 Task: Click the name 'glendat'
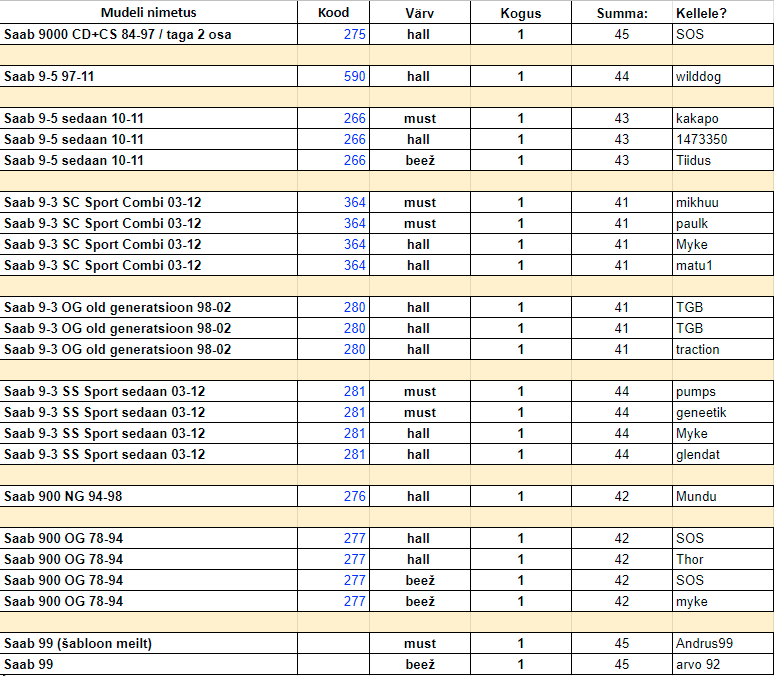[697, 454]
